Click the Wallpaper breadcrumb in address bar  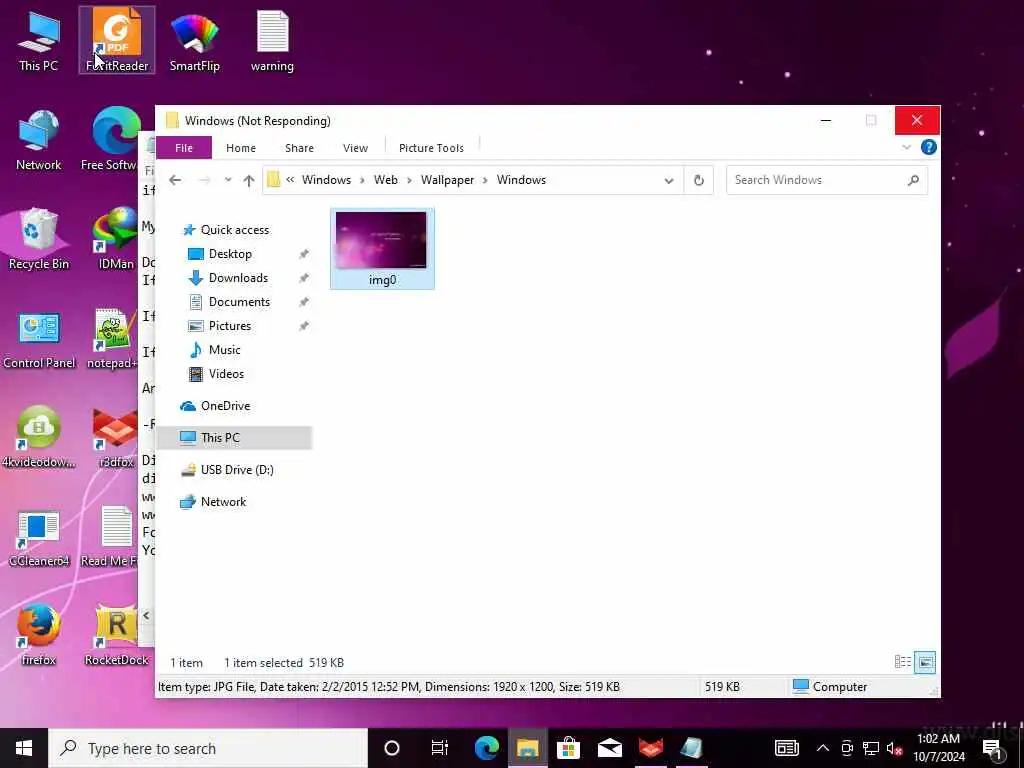click(447, 180)
